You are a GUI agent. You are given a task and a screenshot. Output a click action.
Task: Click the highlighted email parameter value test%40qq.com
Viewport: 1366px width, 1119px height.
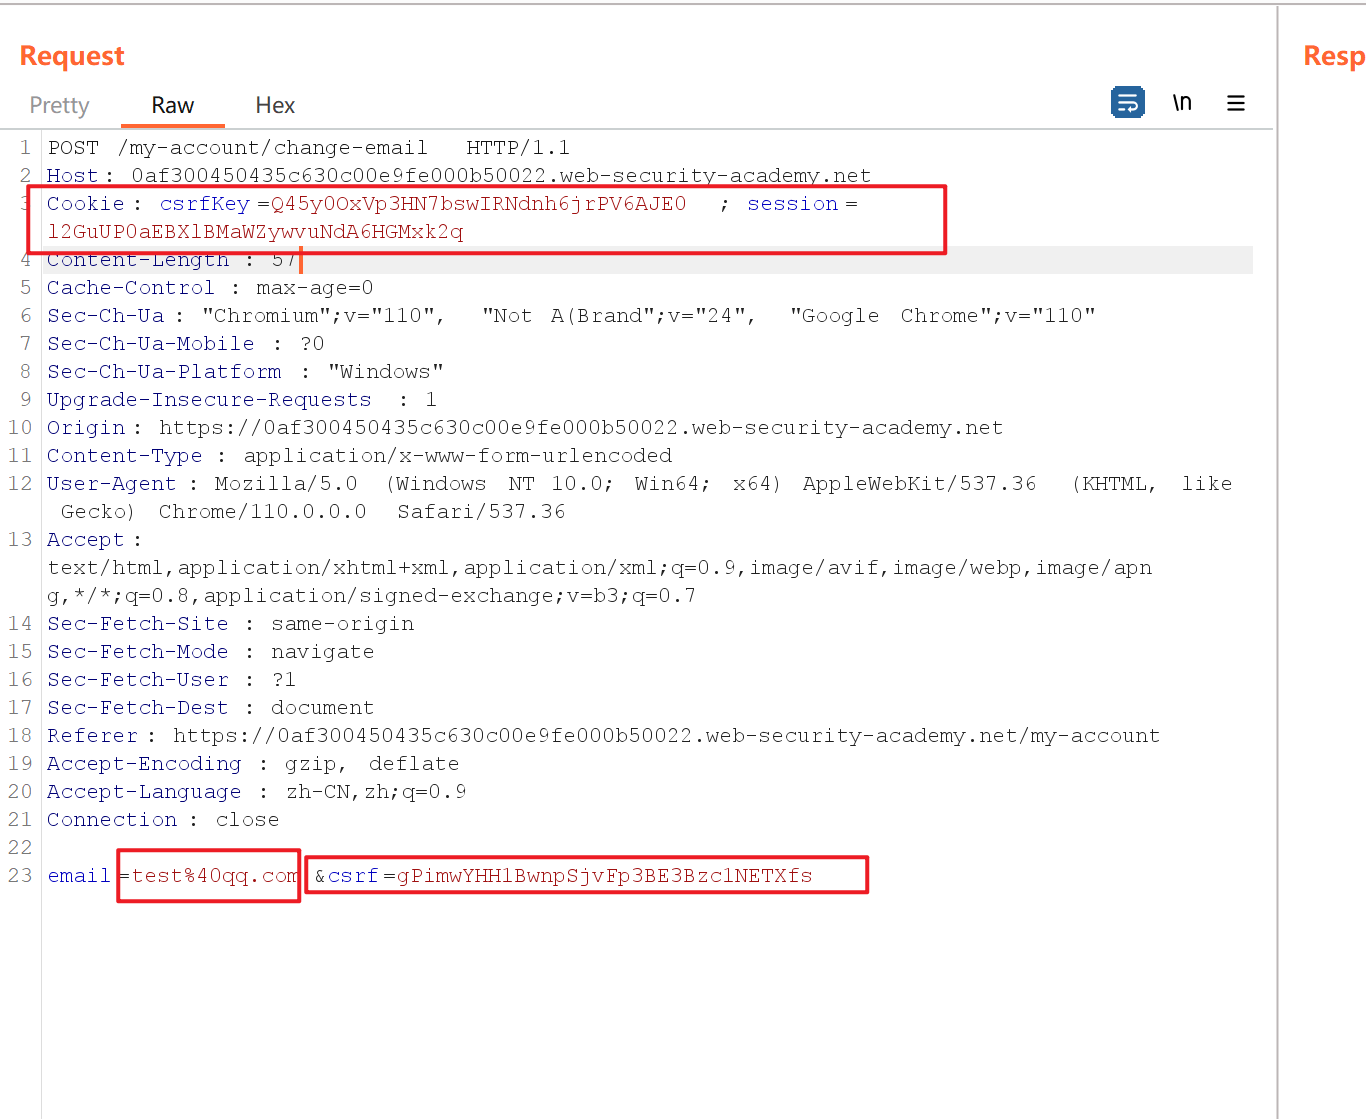pos(212,875)
